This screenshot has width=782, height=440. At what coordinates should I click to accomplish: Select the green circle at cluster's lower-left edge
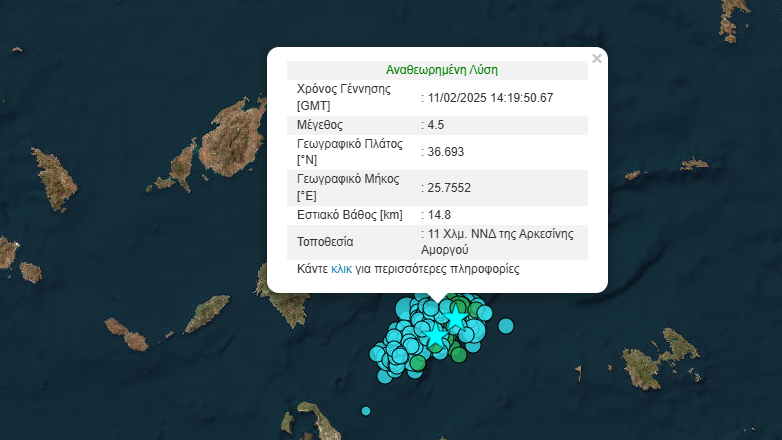point(417,364)
